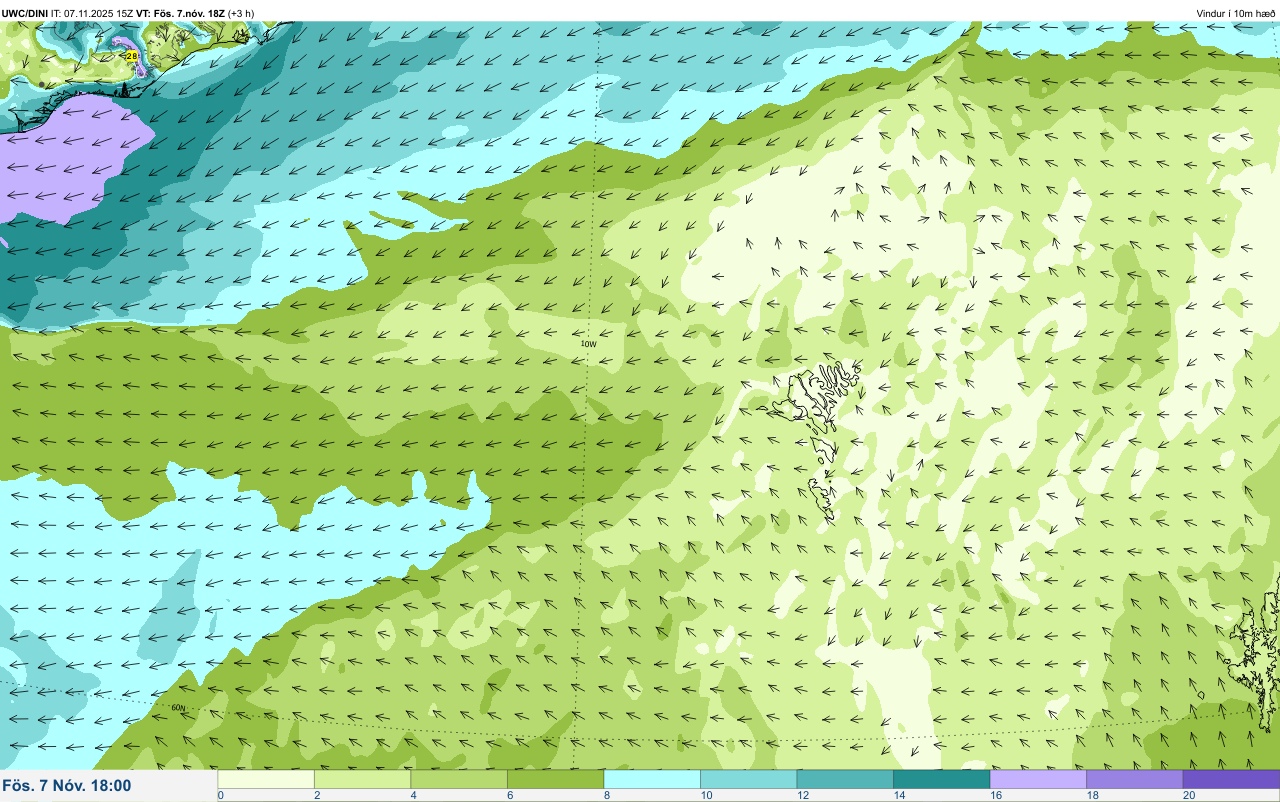Click the yellow 28 wind maximum marker
Image resolution: width=1280 pixels, height=802 pixels.
[132, 56]
